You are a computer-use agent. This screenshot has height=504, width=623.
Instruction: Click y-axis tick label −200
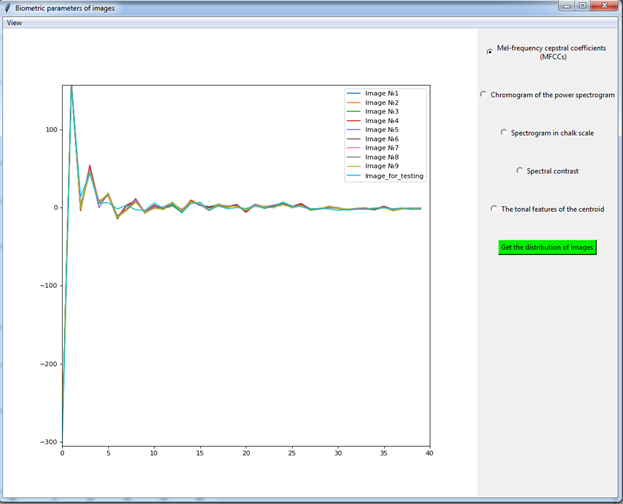[x=49, y=364]
